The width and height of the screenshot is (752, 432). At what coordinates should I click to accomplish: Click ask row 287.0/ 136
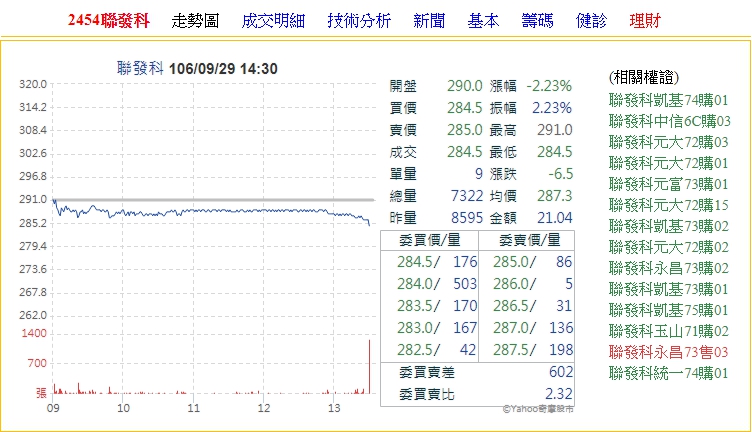coord(532,328)
